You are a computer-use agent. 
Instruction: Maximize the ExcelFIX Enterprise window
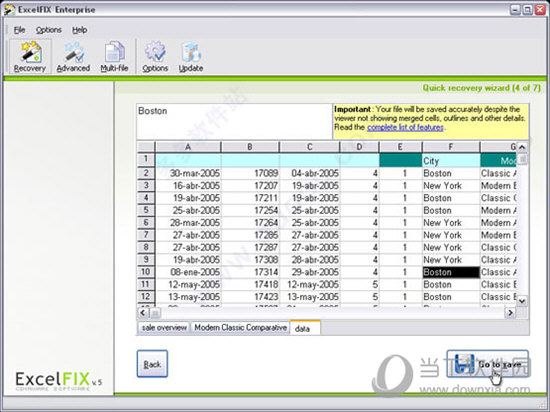[x=527, y=10]
